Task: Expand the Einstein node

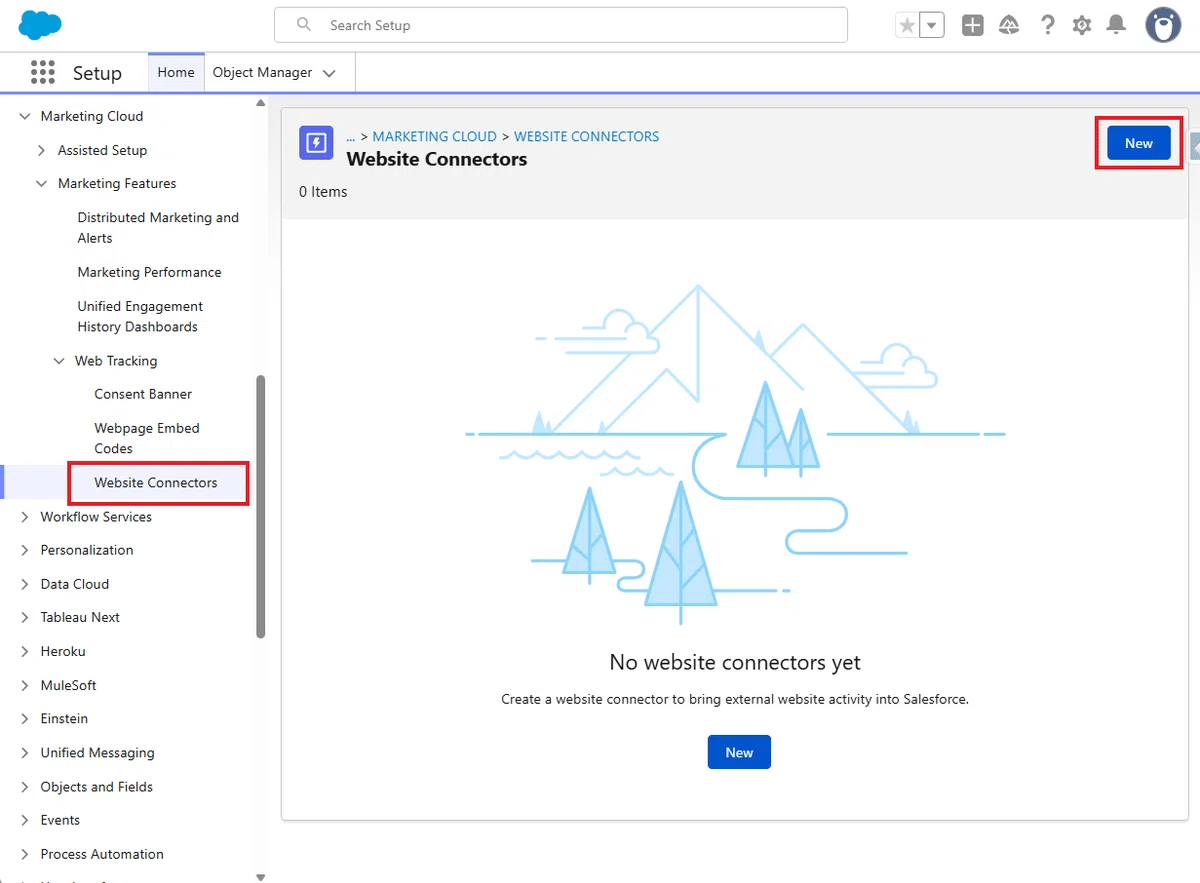Action: (25, 719)
